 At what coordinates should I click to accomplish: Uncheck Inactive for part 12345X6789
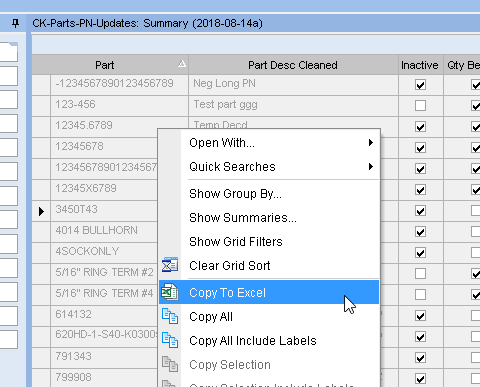[420, 190]
